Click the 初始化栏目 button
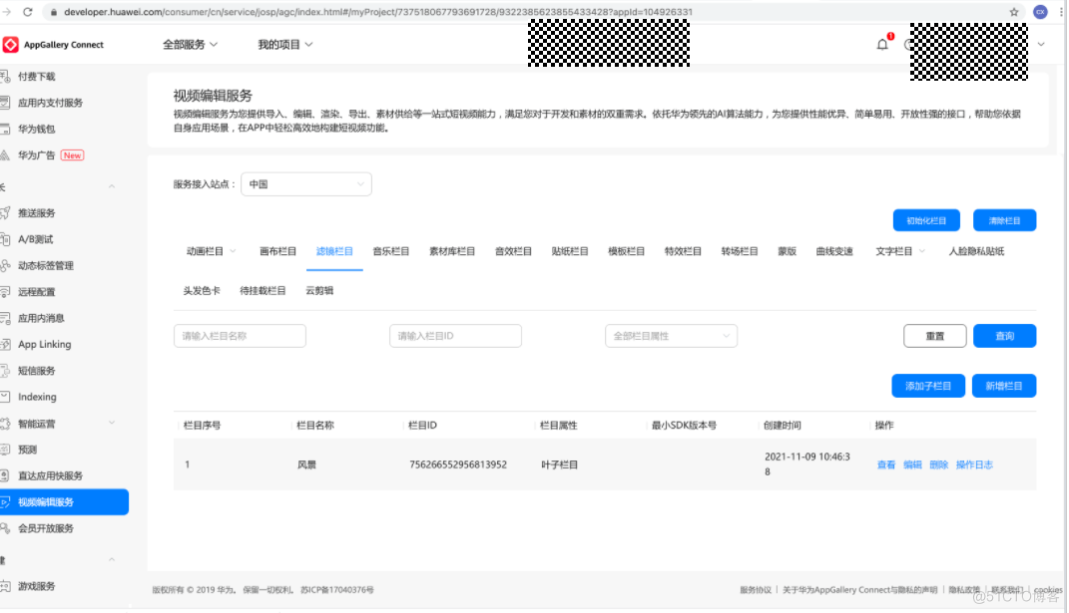Viewport: 1069px width, 613px height. (925, 220)
